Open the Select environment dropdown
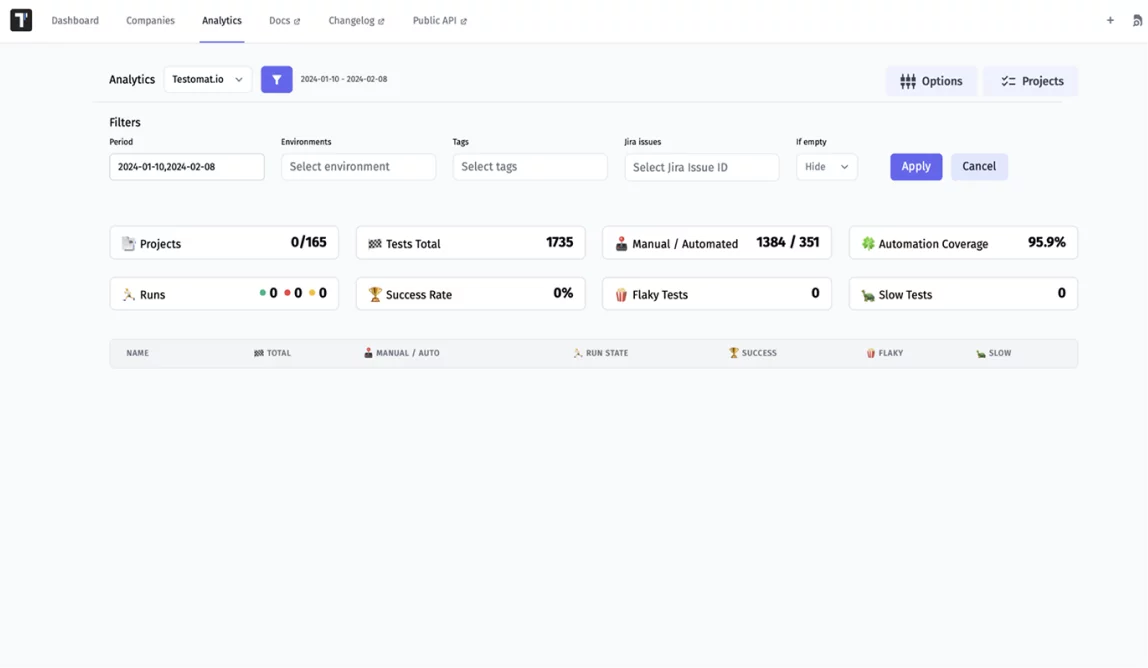This screenshot has height=668, width=1148. (x=358, y=167)
